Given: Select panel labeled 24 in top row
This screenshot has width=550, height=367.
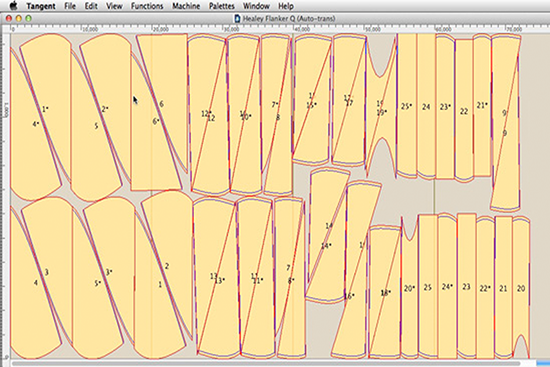Looking at the screenshot, I should (426, 107).
